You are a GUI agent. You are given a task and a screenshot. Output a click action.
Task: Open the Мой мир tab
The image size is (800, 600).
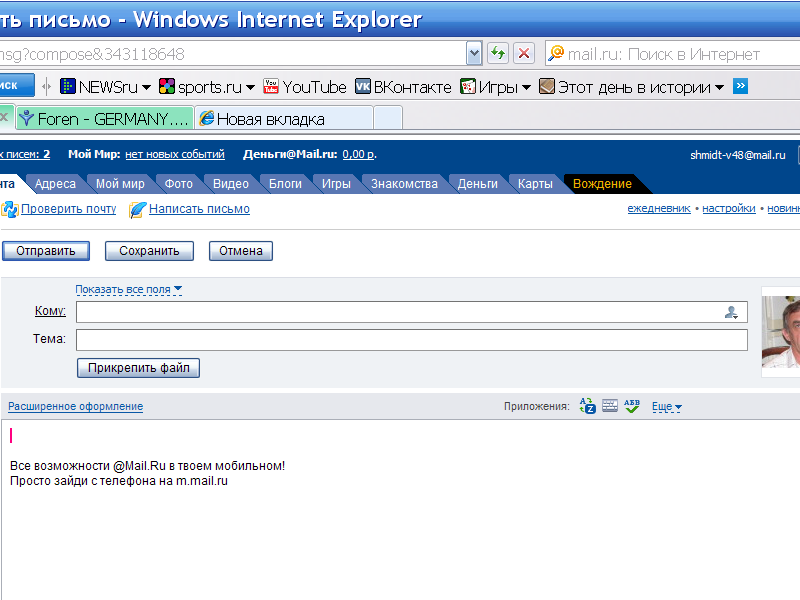(x=120, y=184)
